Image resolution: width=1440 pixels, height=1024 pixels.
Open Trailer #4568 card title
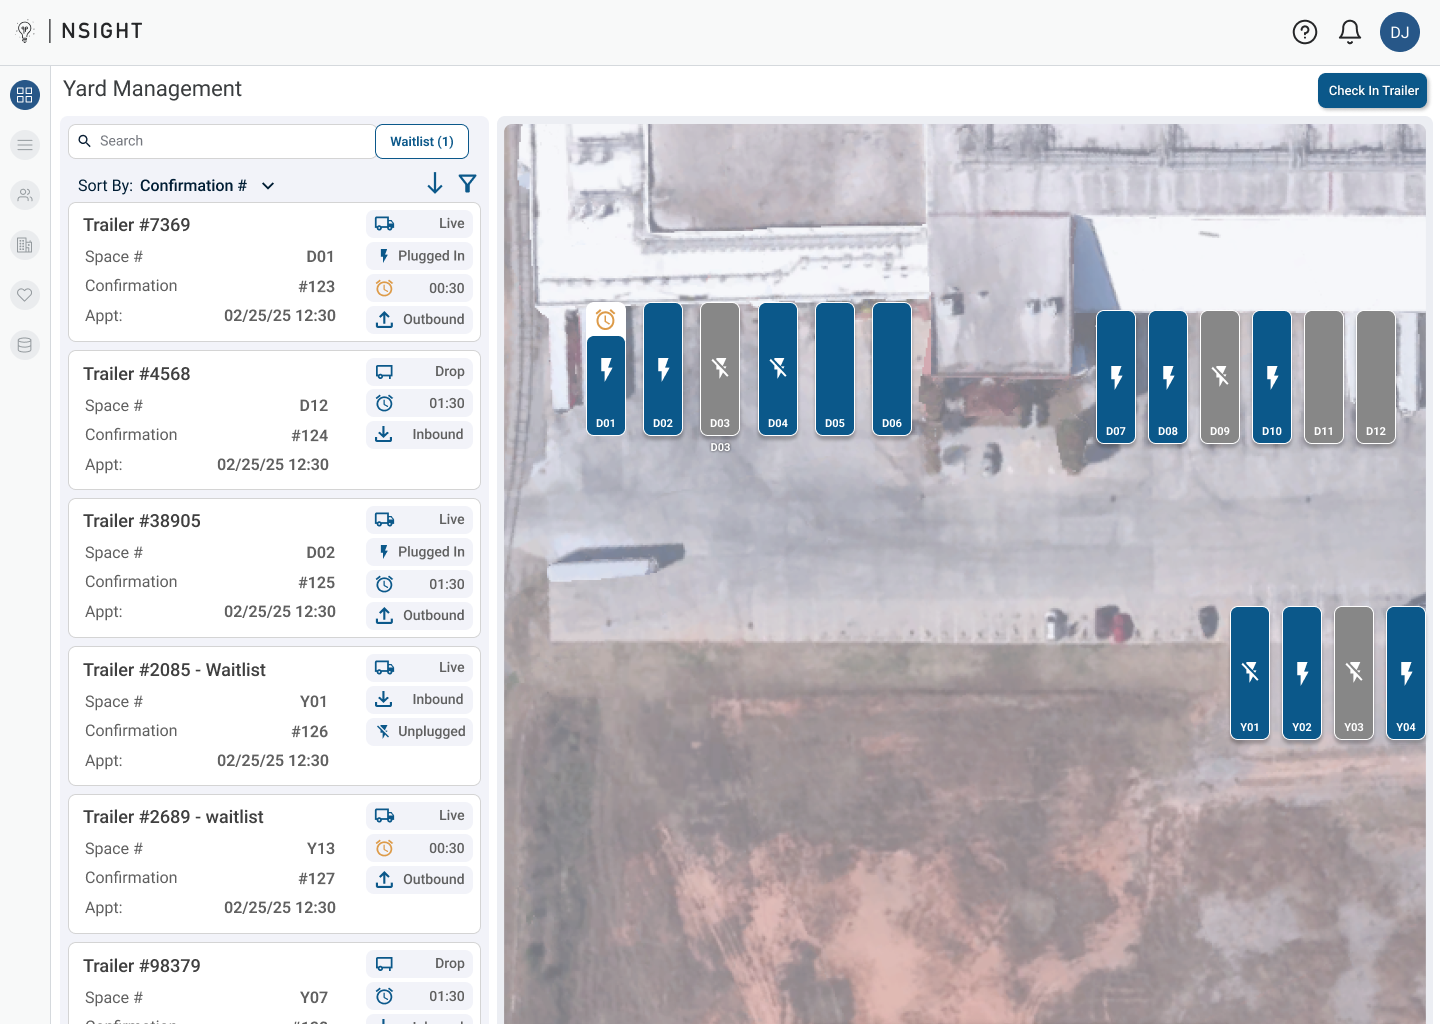pyautogui.click(x=137, y=374)
